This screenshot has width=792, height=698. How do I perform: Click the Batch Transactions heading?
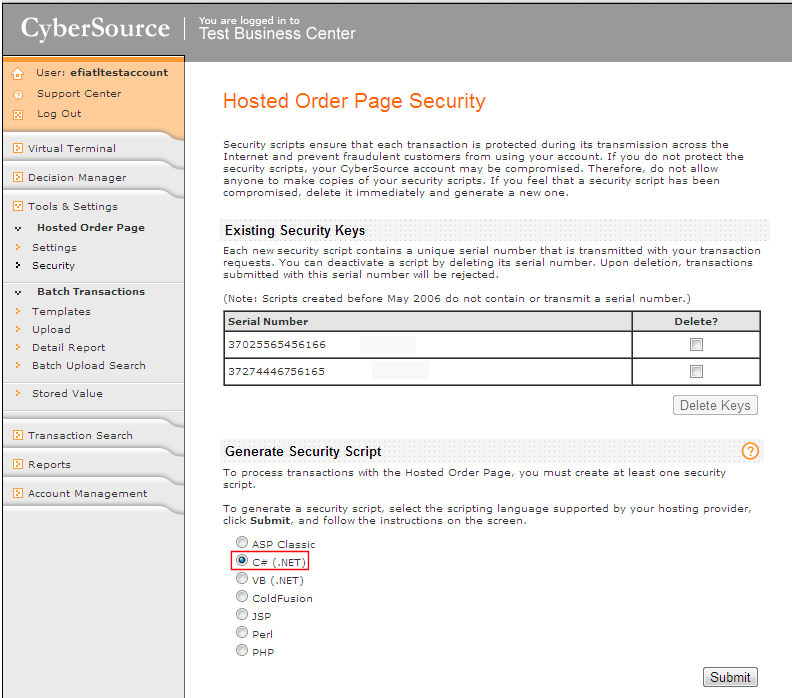(x=91, y=291)
